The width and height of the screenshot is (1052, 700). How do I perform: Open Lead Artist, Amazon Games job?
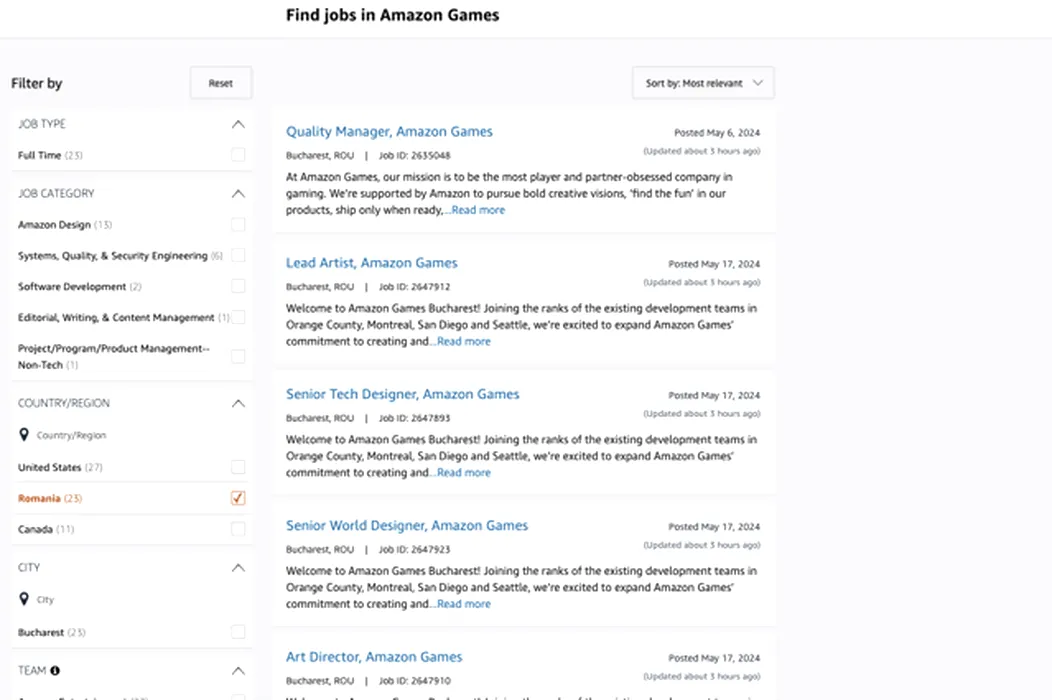click(x=372, y=263)
